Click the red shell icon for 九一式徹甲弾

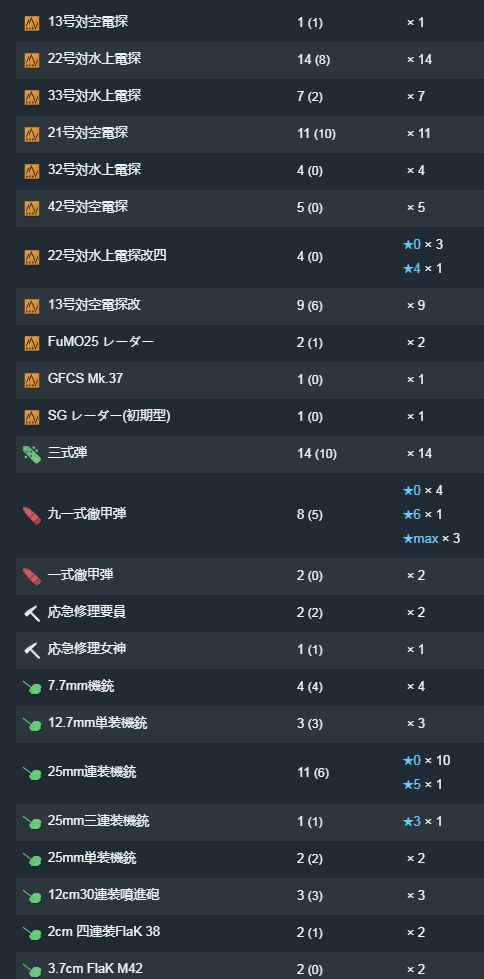click(x=32, y=515)
